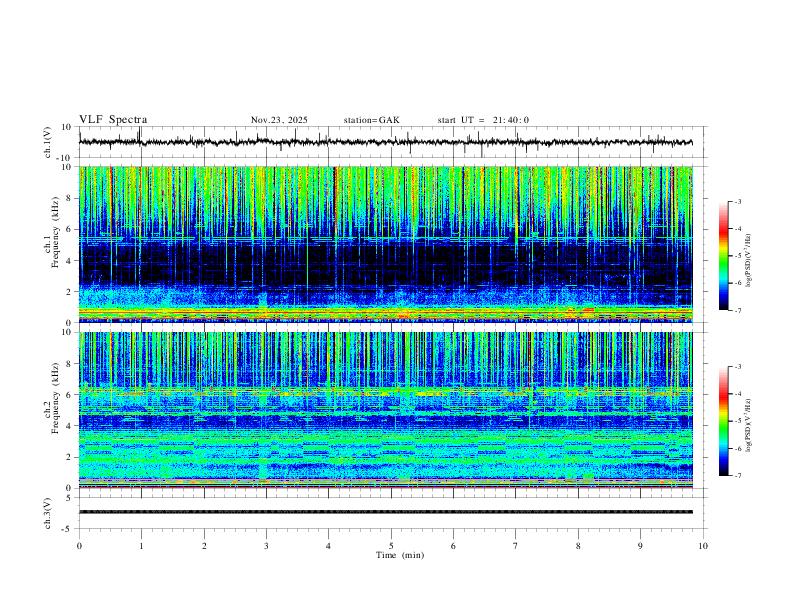Click the ch.2 spectrogram colorbar
Viewport: 792px width, 612px height.
click(723, 421)
